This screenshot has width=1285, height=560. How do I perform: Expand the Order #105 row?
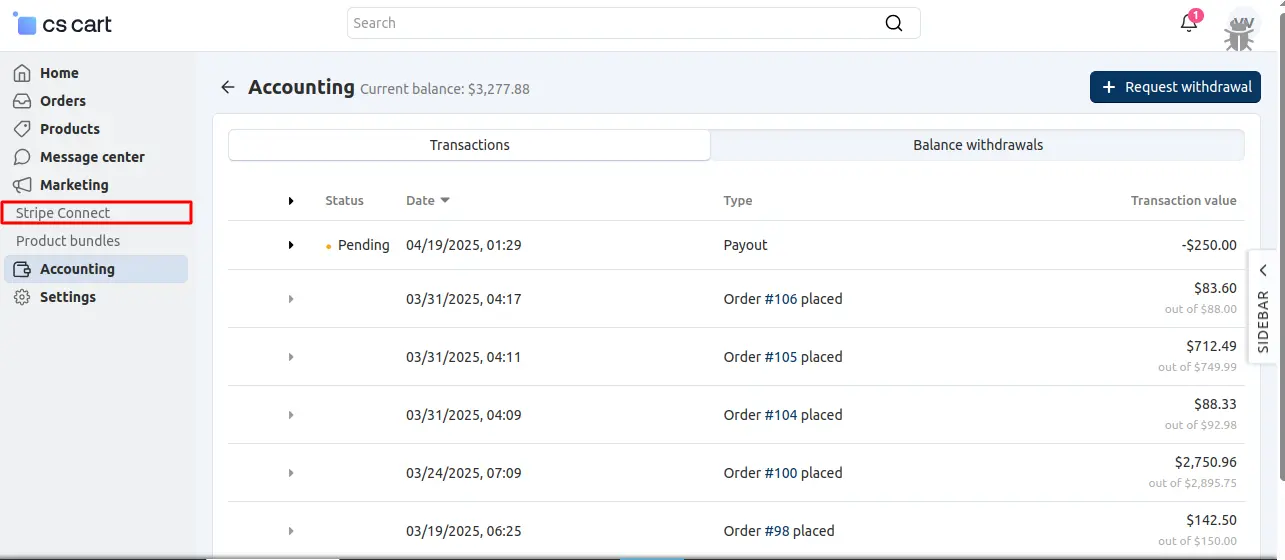(x=291, y=357)
